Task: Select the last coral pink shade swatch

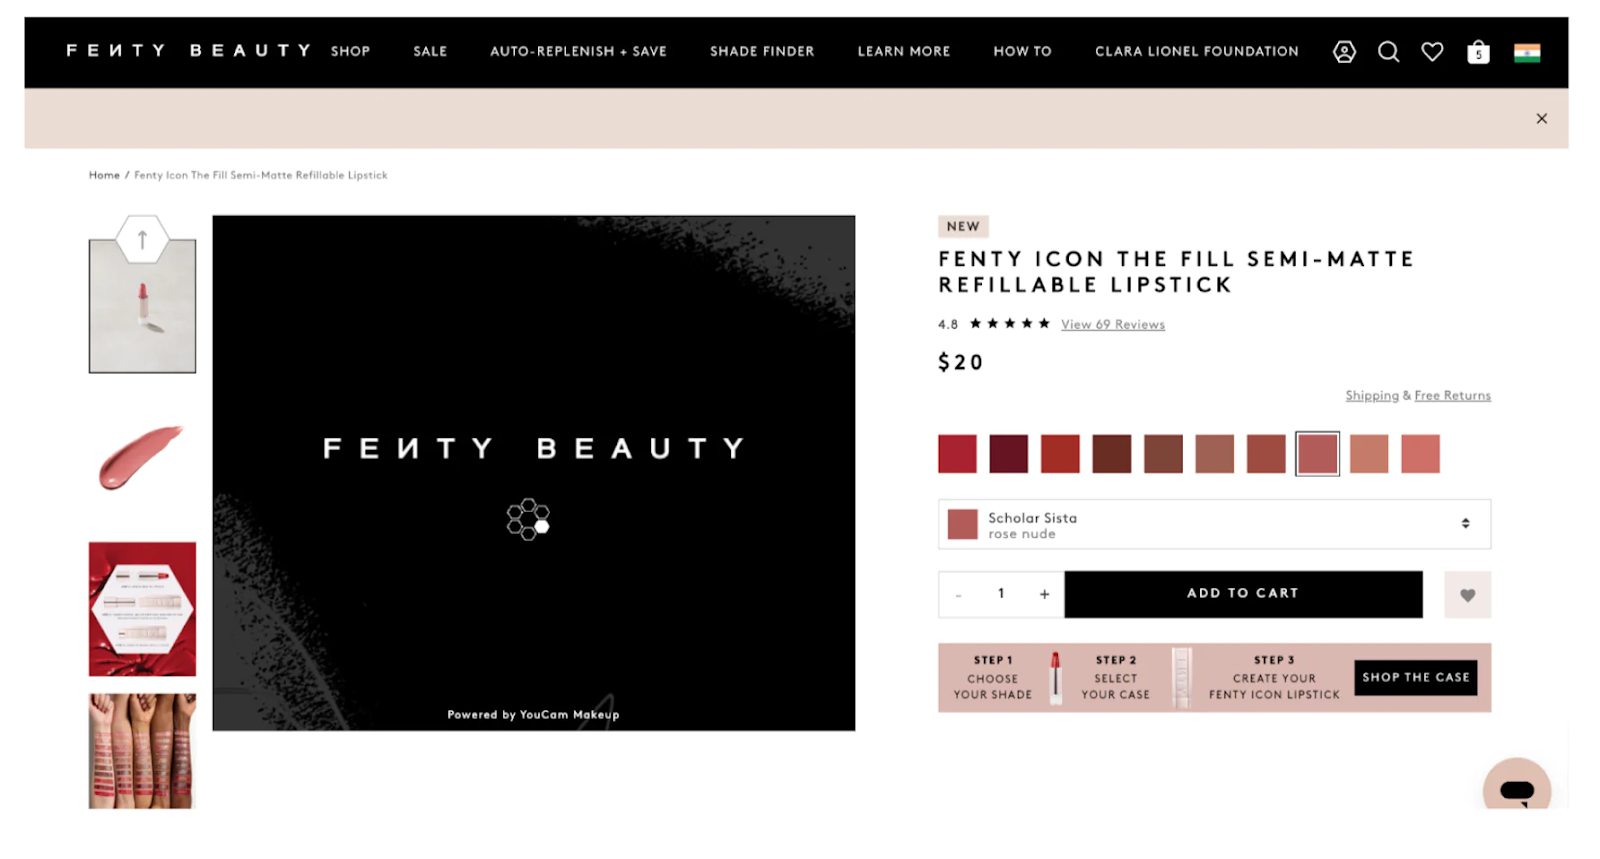Action: point(1420,454)
